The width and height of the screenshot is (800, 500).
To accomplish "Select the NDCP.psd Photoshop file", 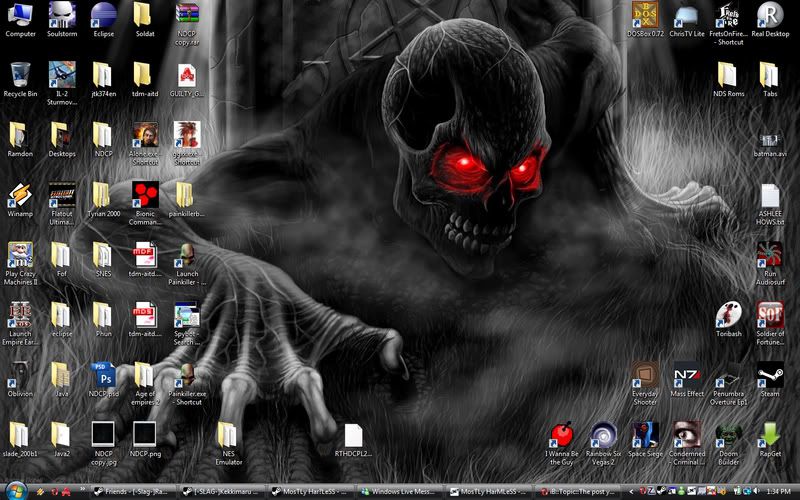I will (x=104, y=380).
